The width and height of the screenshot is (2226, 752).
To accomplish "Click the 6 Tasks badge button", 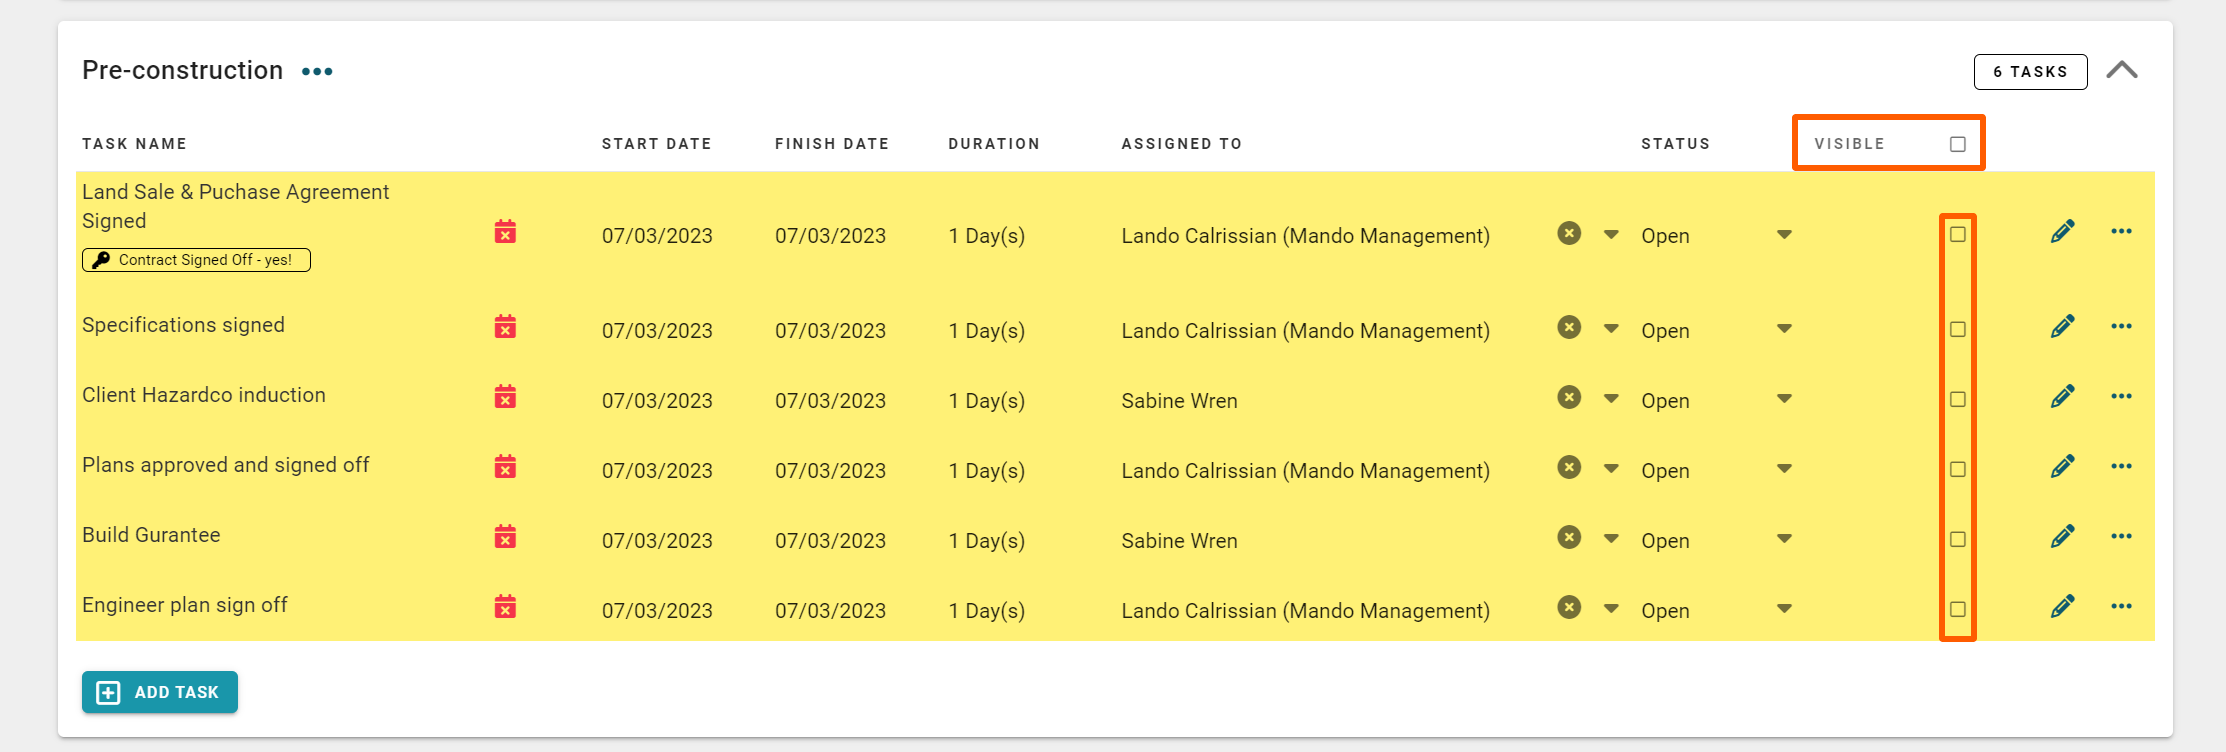I will (2029, 72).
